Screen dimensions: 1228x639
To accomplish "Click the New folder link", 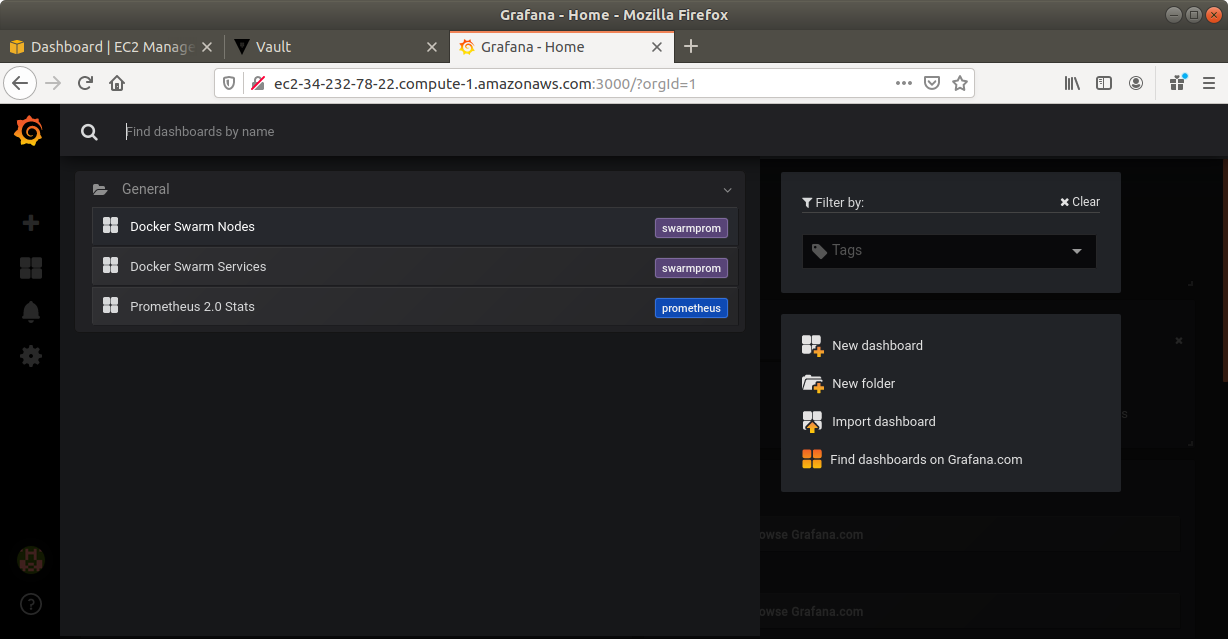I will click(x=863, y=384).
